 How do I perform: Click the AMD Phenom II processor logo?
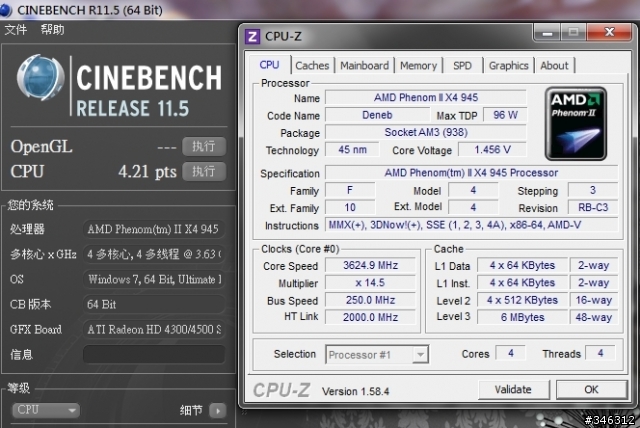(x=576, y=124)
